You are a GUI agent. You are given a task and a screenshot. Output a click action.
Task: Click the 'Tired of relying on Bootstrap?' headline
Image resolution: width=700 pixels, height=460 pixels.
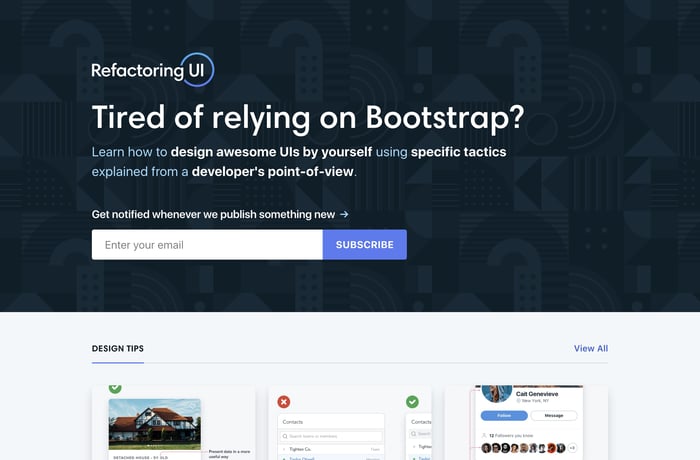[308, 117]
